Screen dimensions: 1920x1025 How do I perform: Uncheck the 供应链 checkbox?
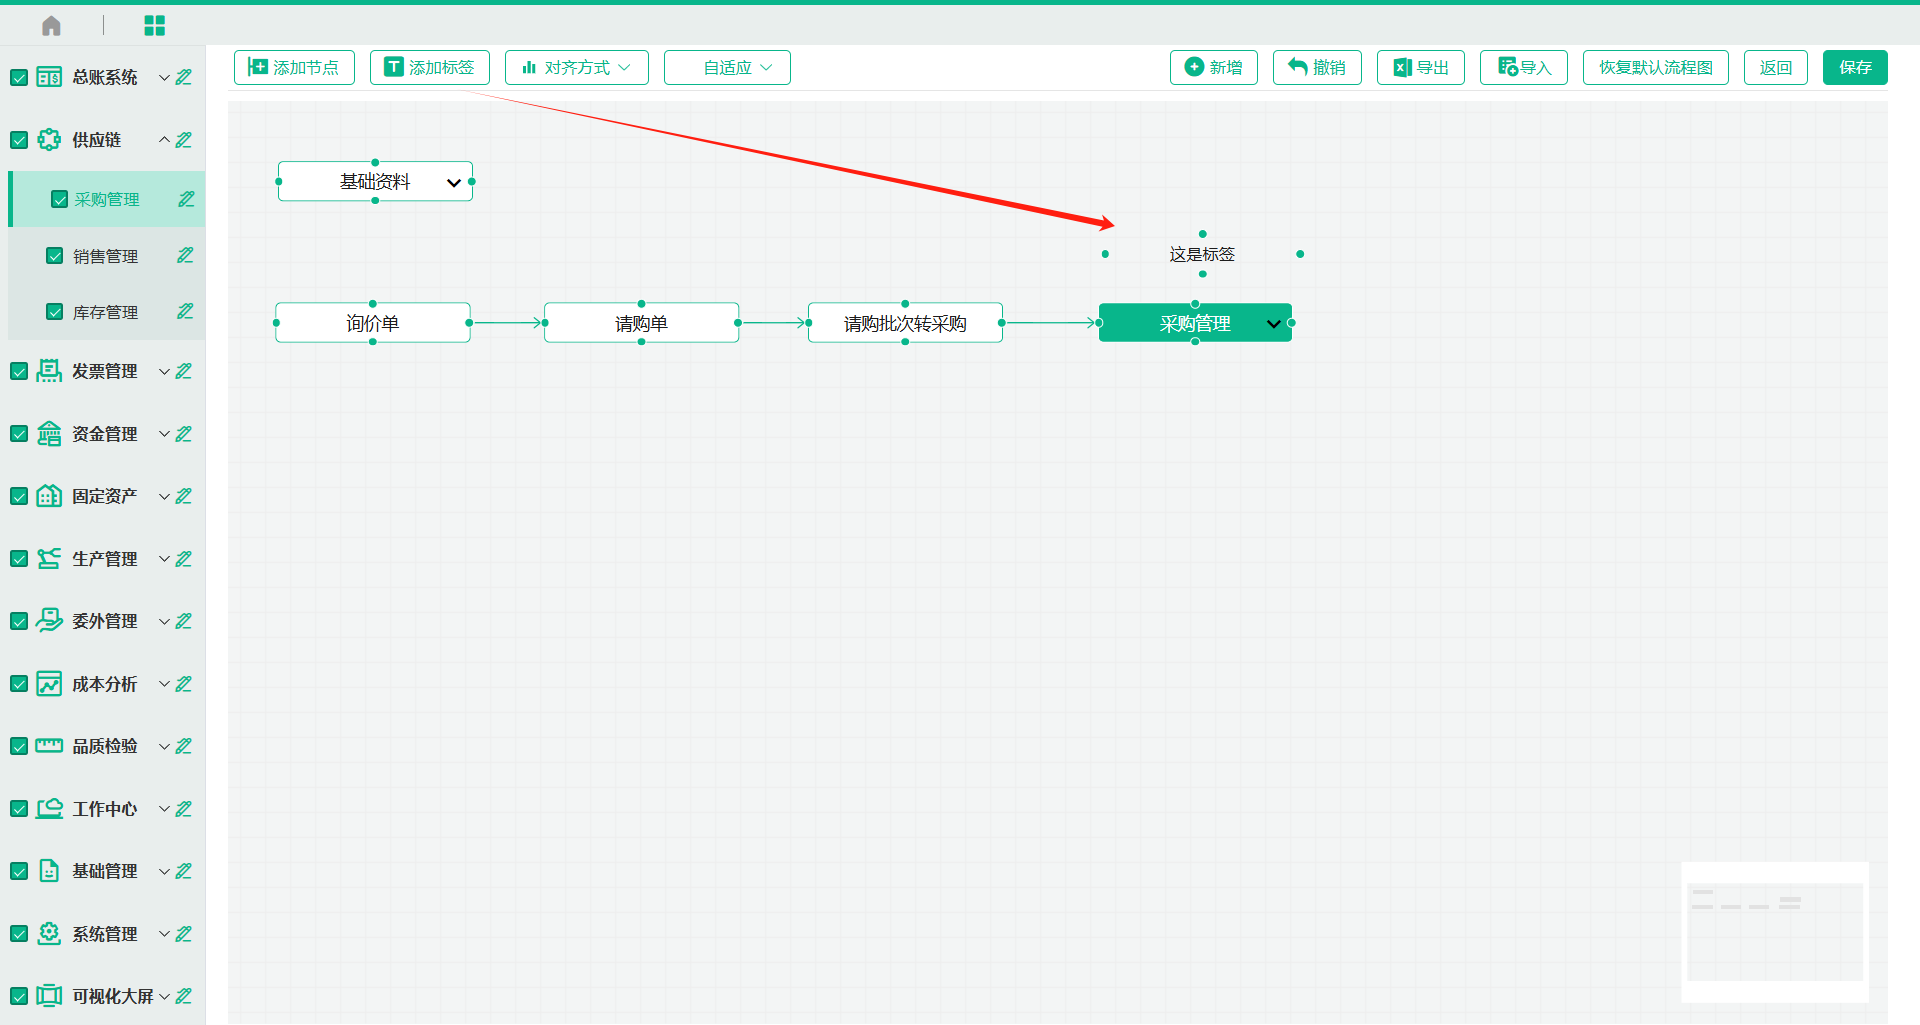[19, 140]
